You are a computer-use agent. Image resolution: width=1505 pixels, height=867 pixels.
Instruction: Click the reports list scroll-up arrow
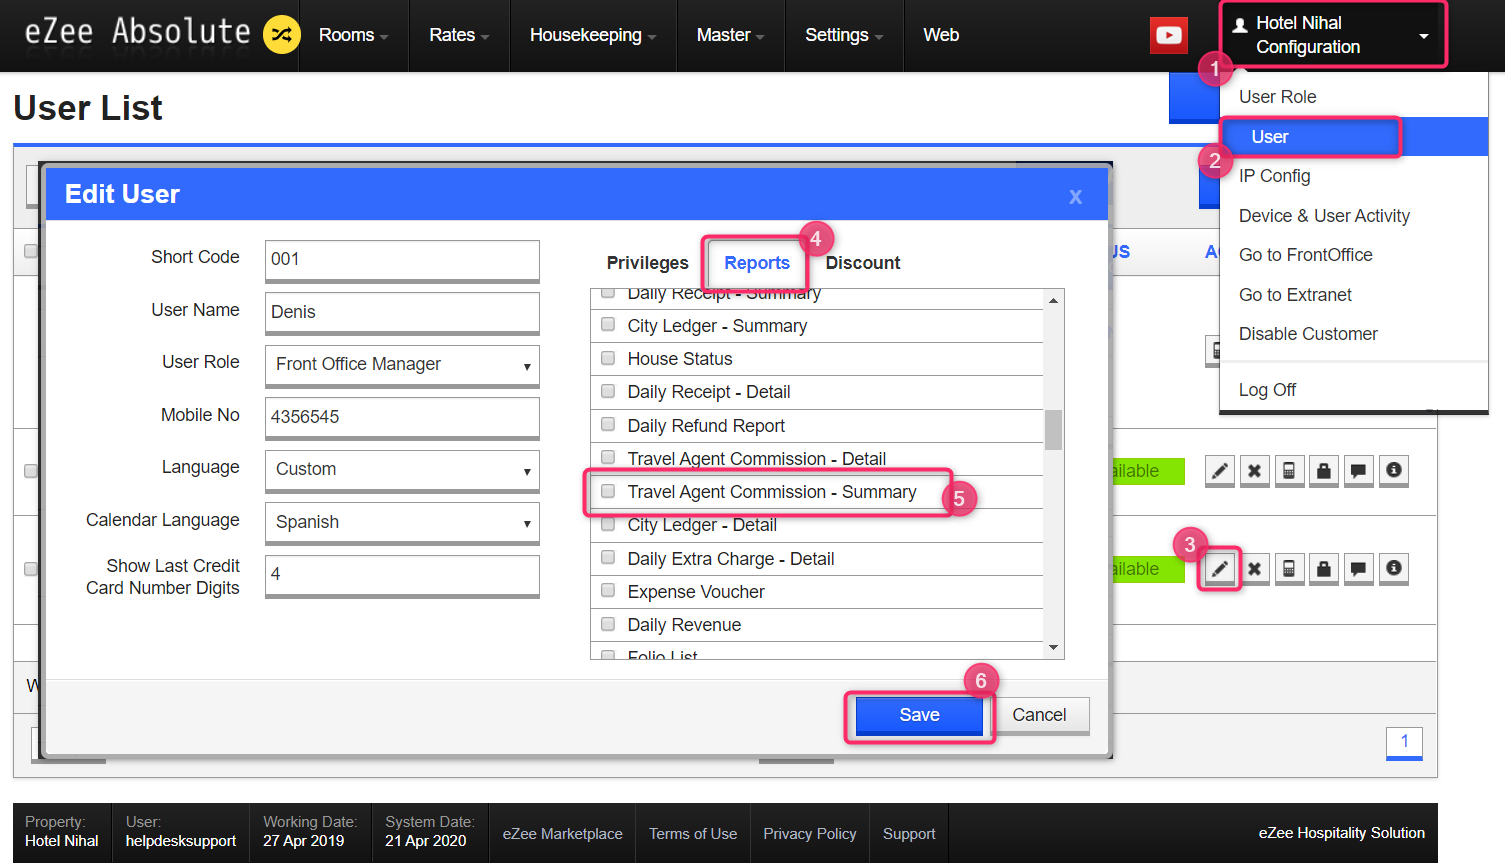(x=1053, y=300)
